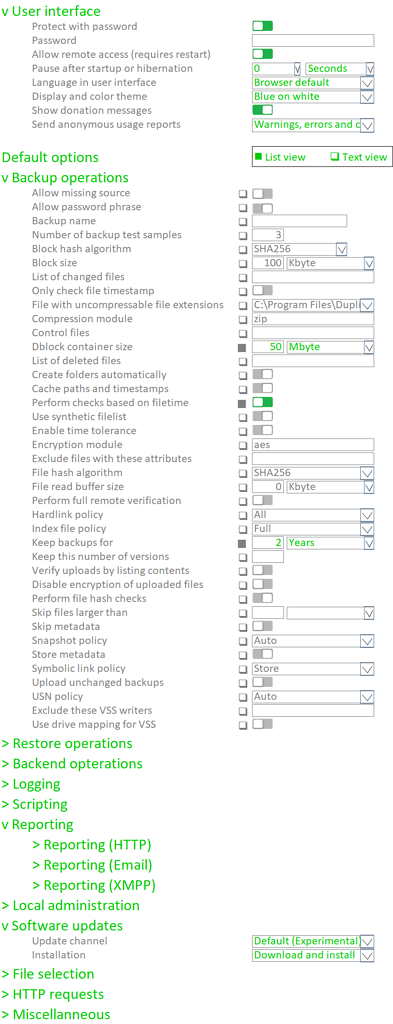This screenshot has height=1024, width=393.
Task: Toggle the Skip metadata switch
Action: click(x=262, y=626)
